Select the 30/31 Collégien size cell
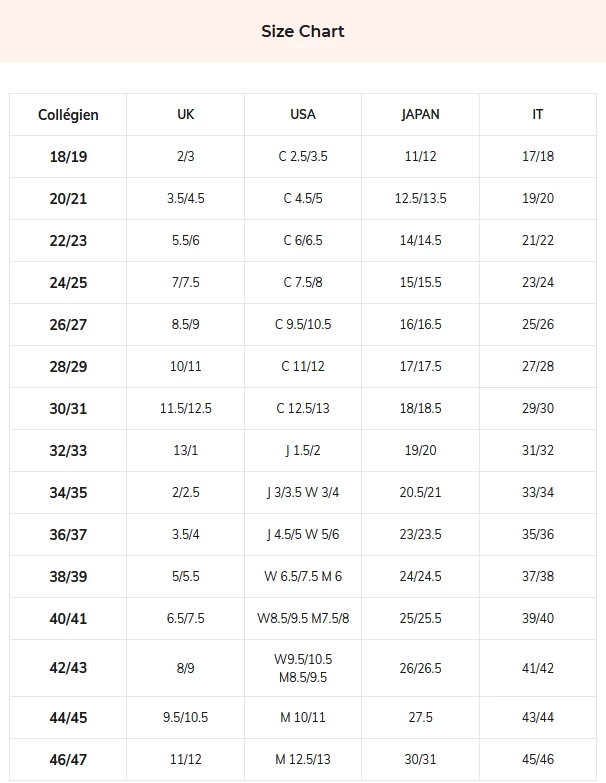 click(x=68, y=409)
